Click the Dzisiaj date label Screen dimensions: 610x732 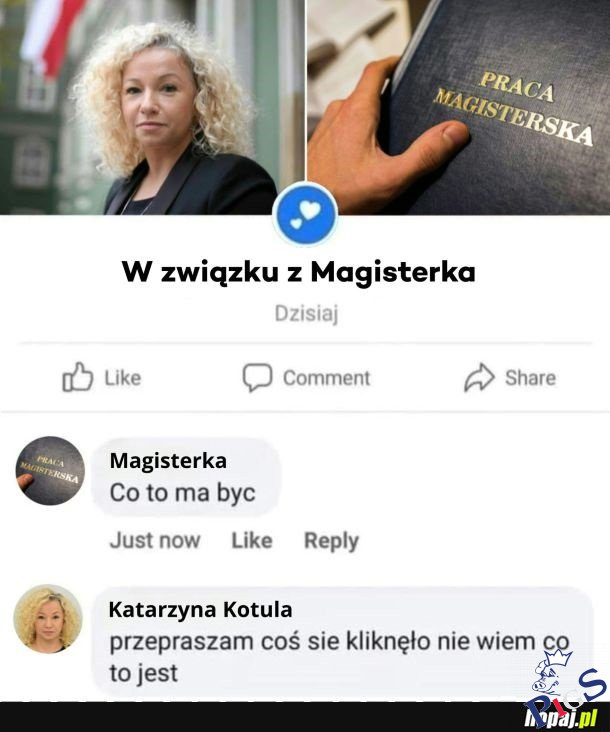(306, 314)
